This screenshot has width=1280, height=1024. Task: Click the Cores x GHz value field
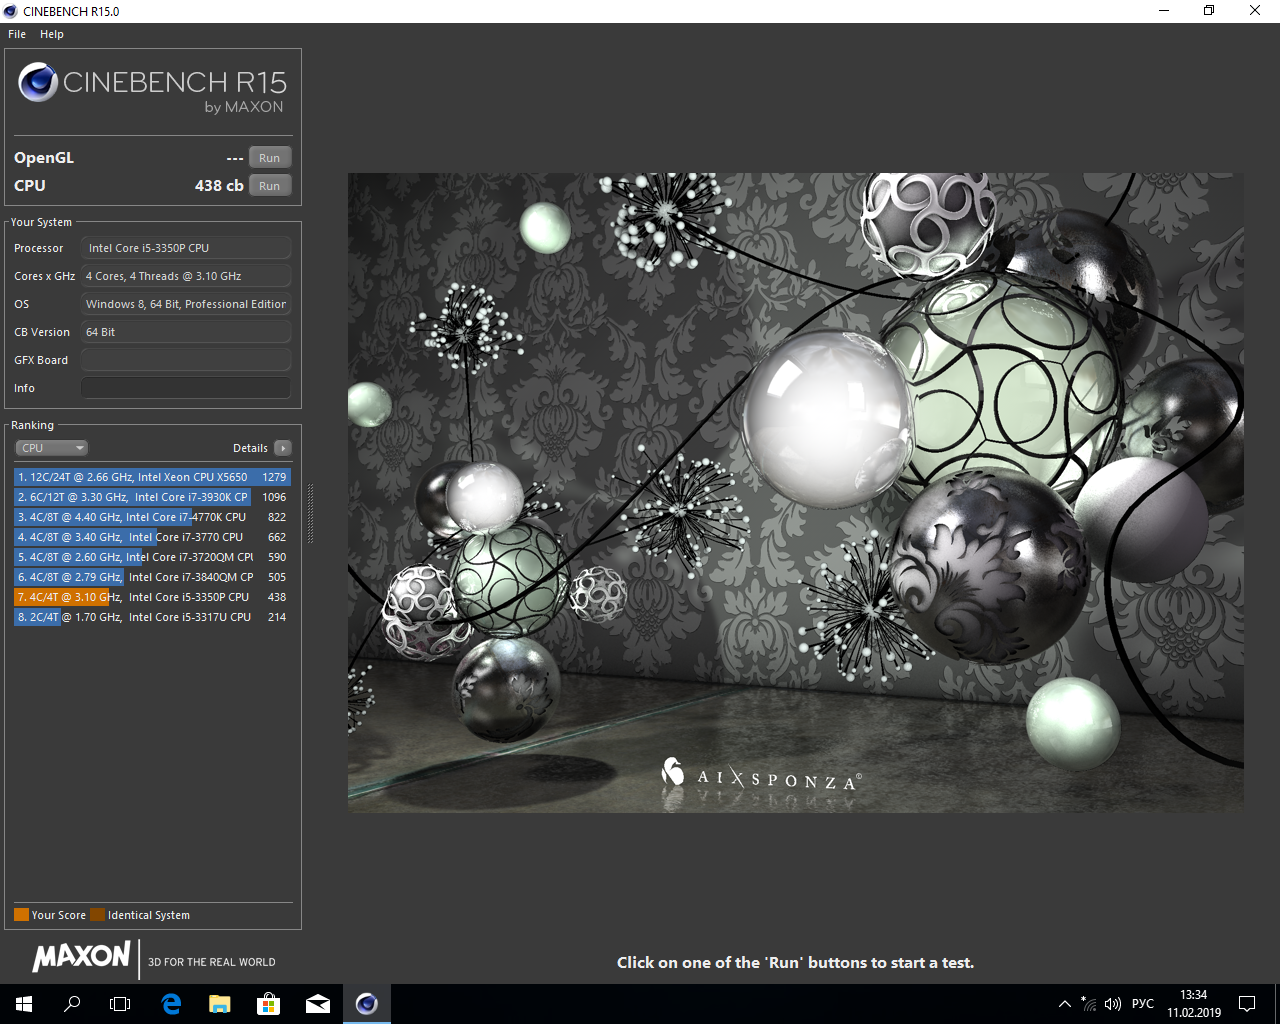[x=186, y=276]
